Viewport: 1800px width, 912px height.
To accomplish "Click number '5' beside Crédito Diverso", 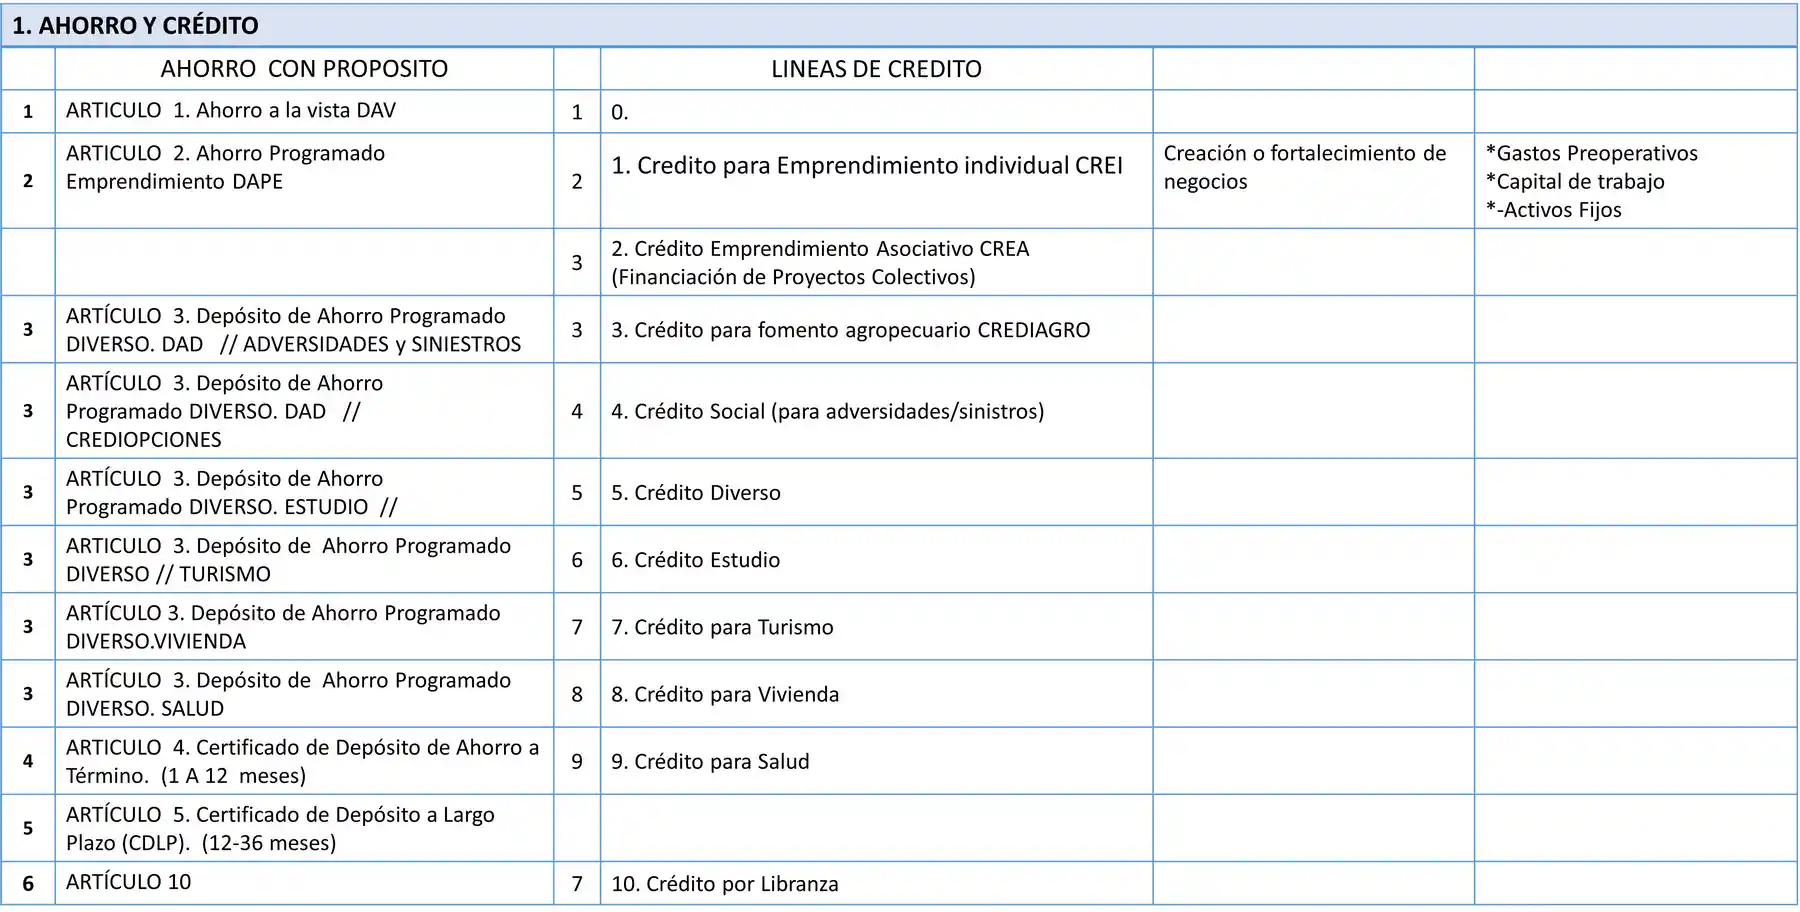I will (x=577, y=492).
